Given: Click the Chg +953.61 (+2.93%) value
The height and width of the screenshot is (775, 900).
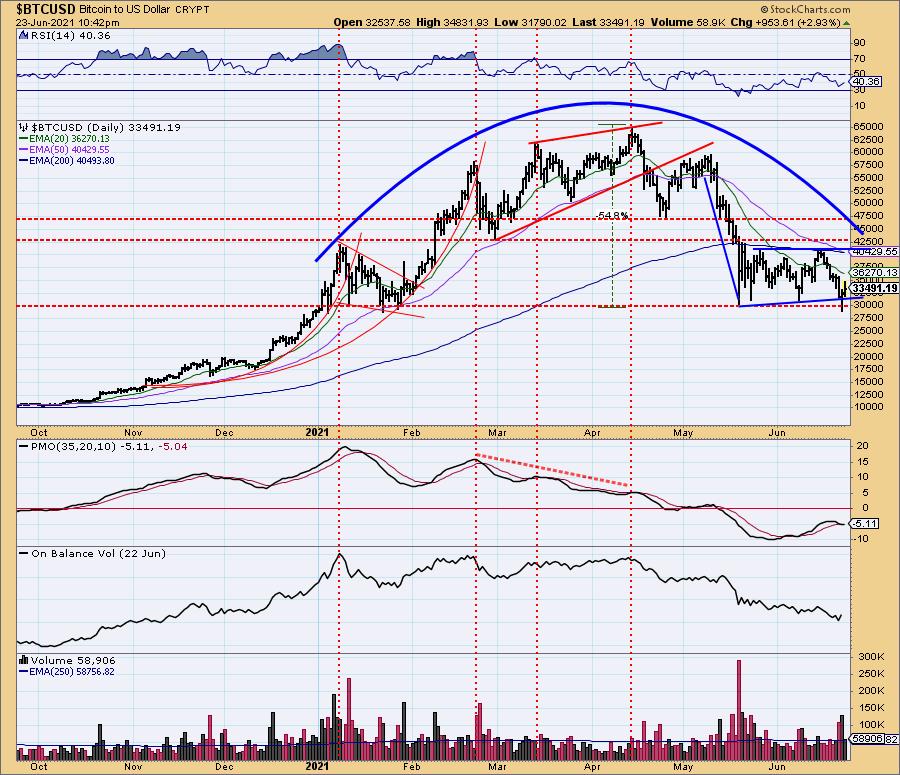Looking at the screenshot, I should (x=786, y=22).
